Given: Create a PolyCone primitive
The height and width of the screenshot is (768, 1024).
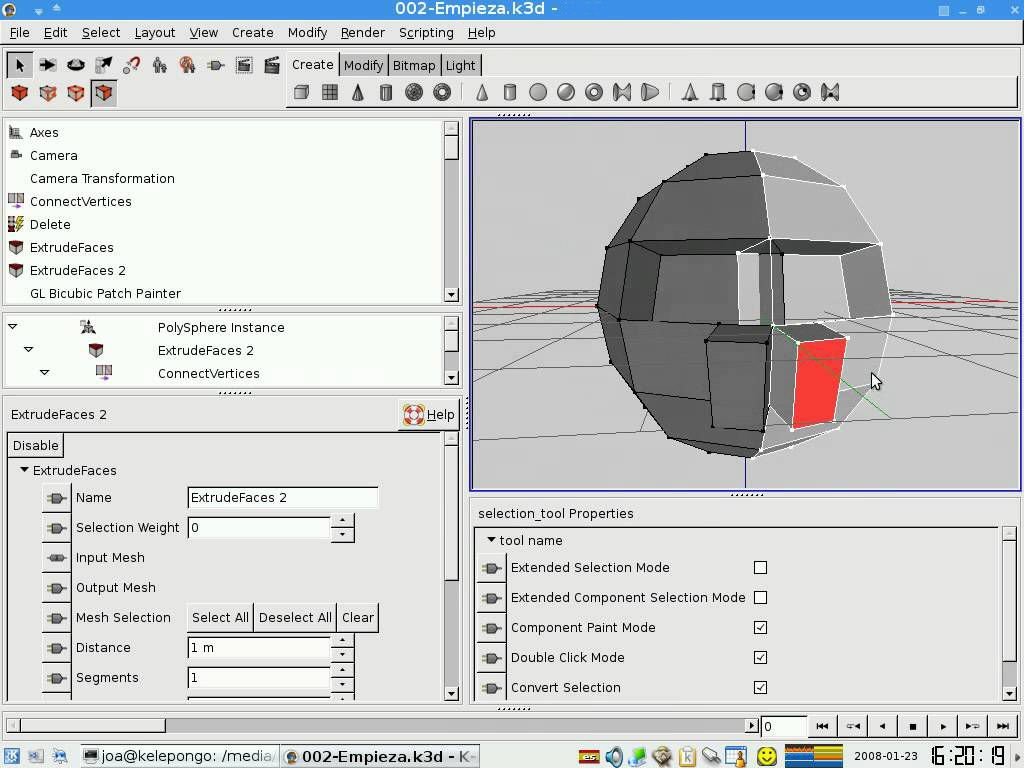Looking at the screenshot, I should pyautogui.click(x=356, y=91).
